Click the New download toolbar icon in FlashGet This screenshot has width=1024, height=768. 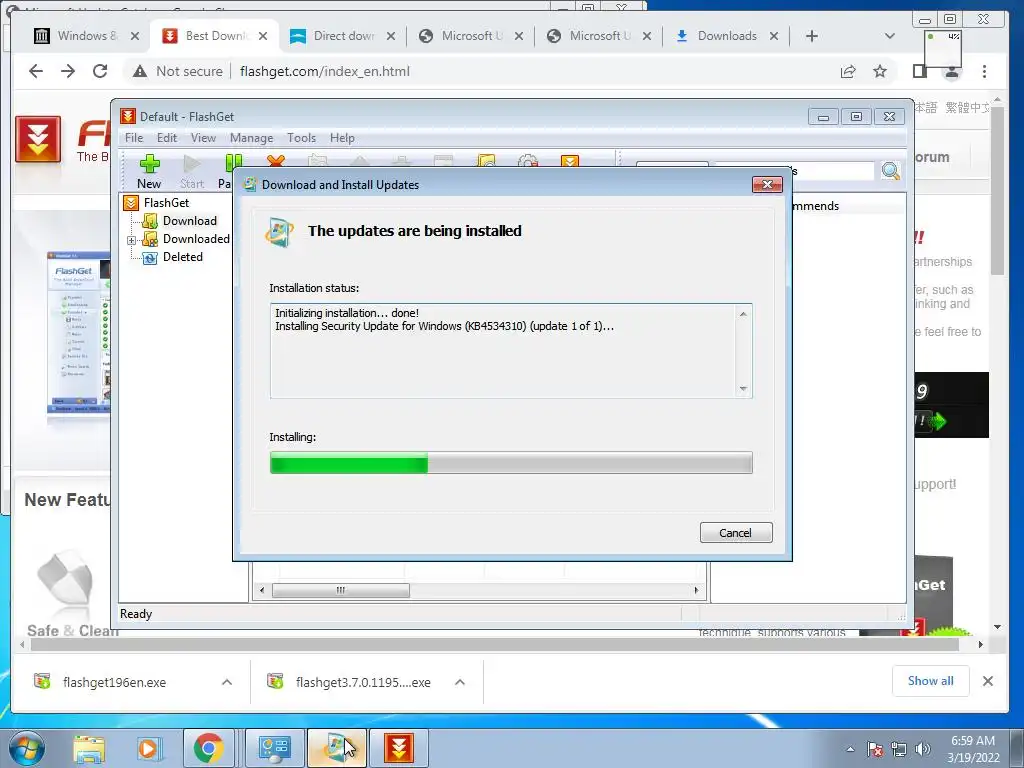(149, 172)
